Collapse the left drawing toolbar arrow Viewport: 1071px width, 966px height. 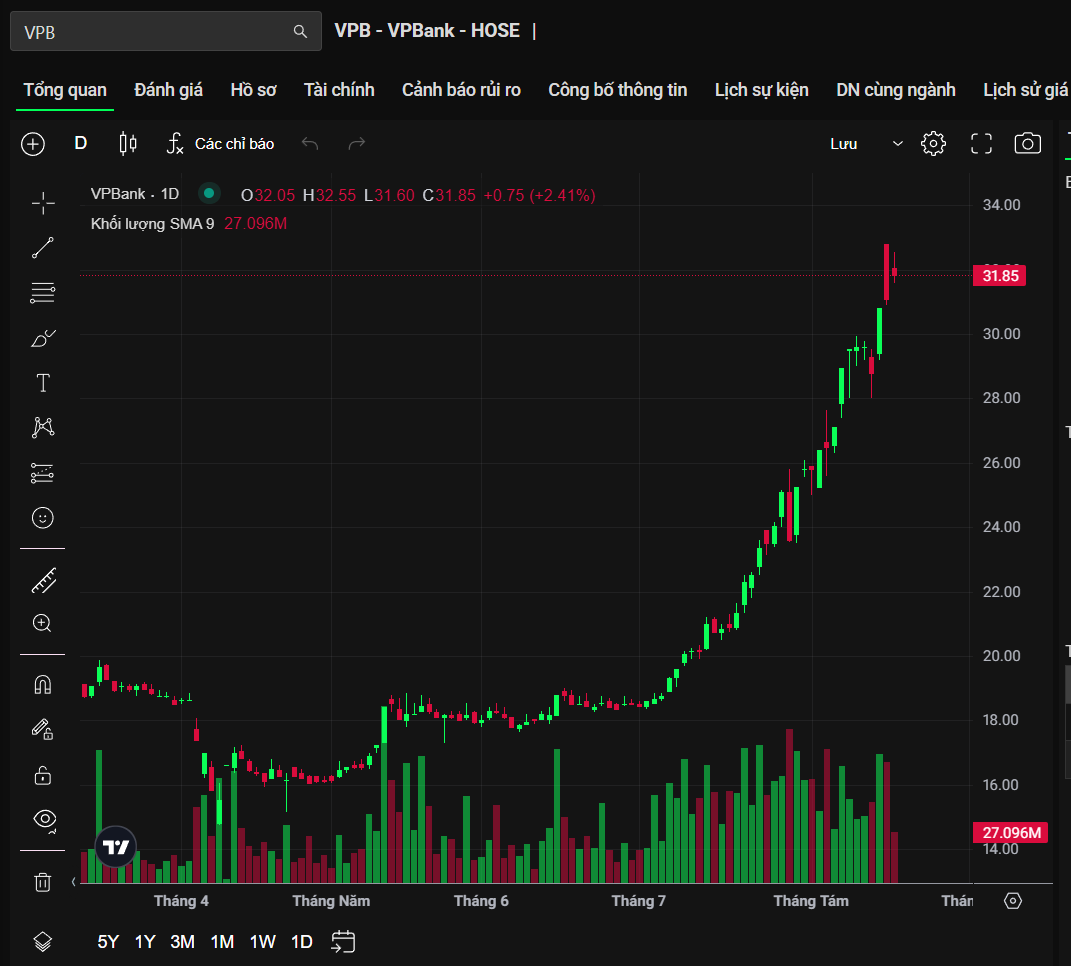tap(74, 881)
